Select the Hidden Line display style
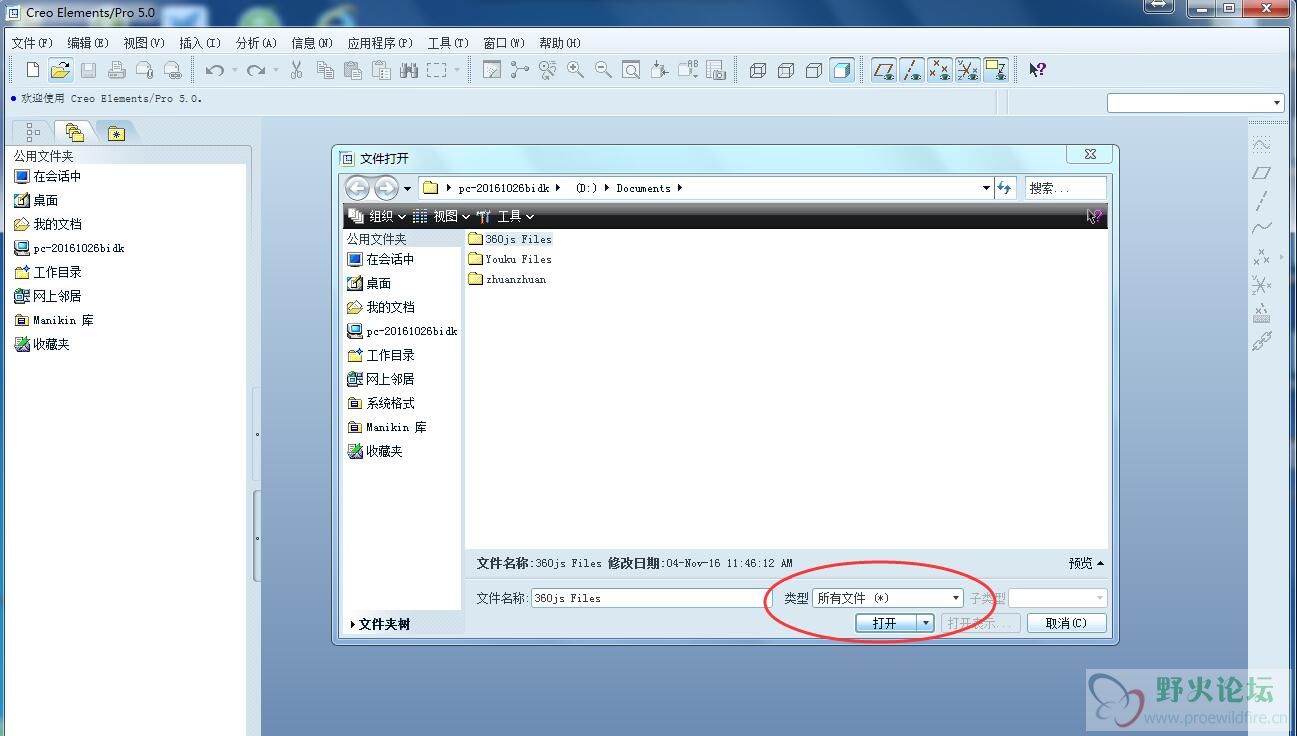 click(786, 70)
